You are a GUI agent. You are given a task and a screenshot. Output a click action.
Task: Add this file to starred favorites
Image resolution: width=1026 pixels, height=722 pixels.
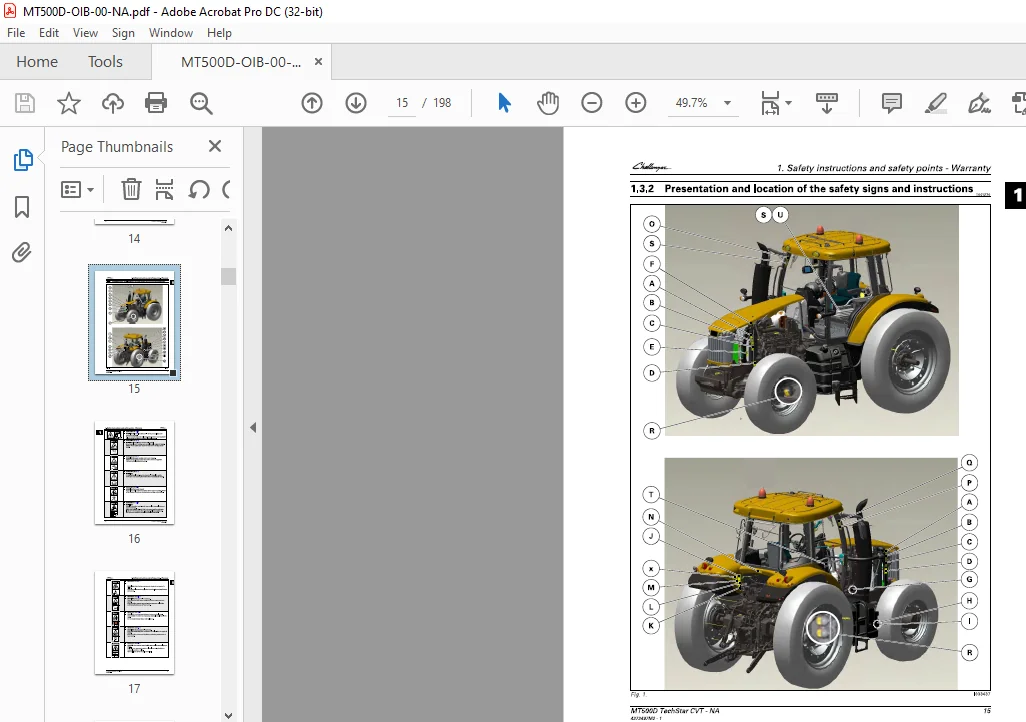pyautogui.click(x=69, y=103)
